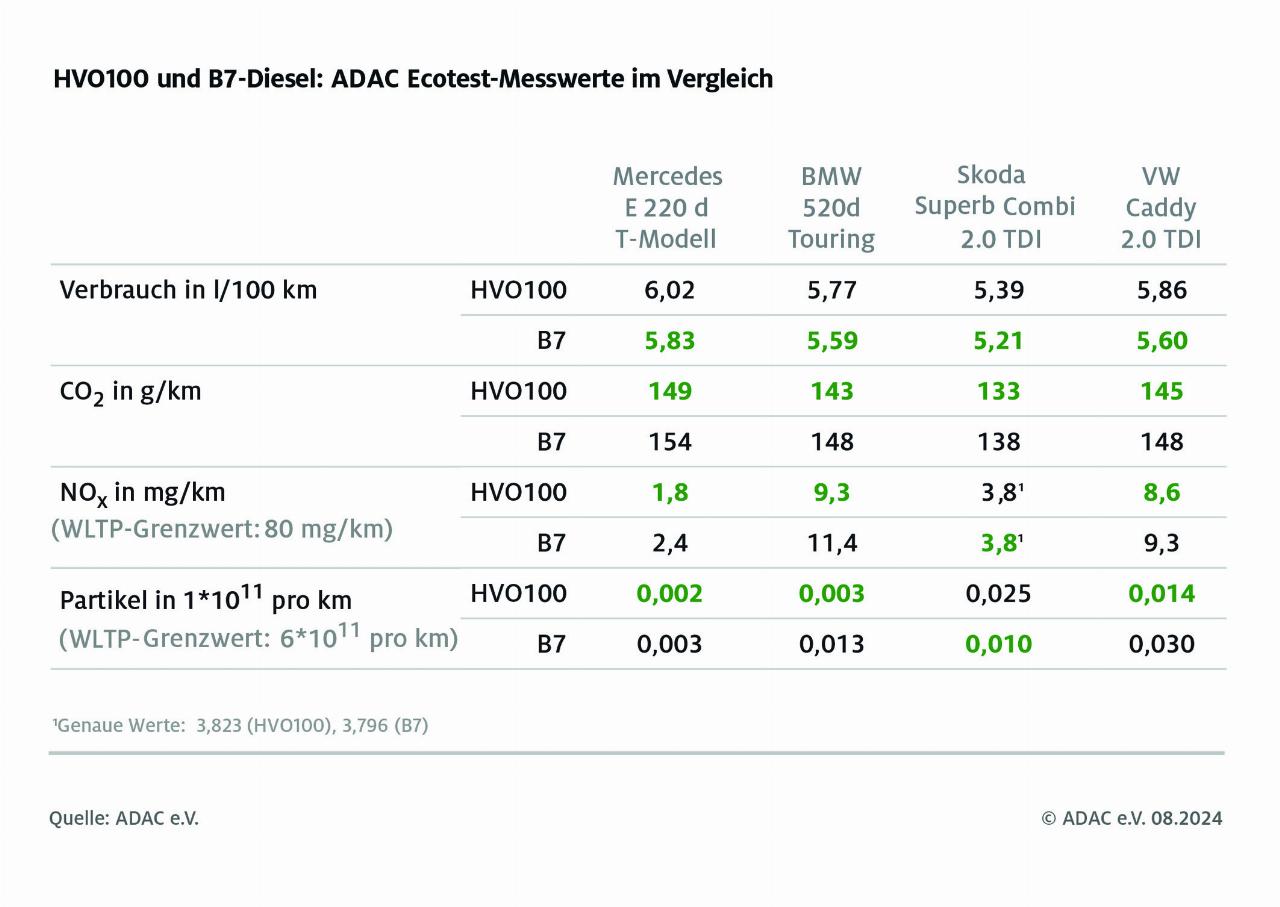
Task: Click the Mercedes HVO100 consumption value 6,02
Action: pyautogui.click(x=669, y=290)
